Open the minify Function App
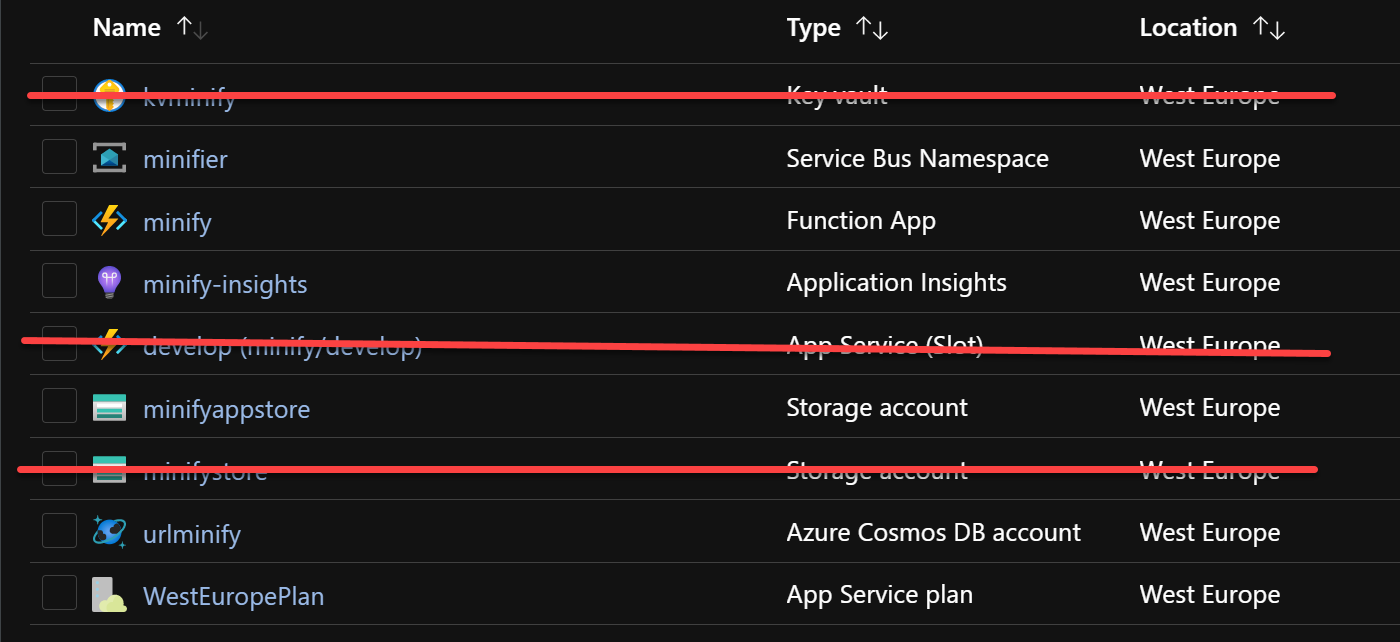 [x=177, y=219]
